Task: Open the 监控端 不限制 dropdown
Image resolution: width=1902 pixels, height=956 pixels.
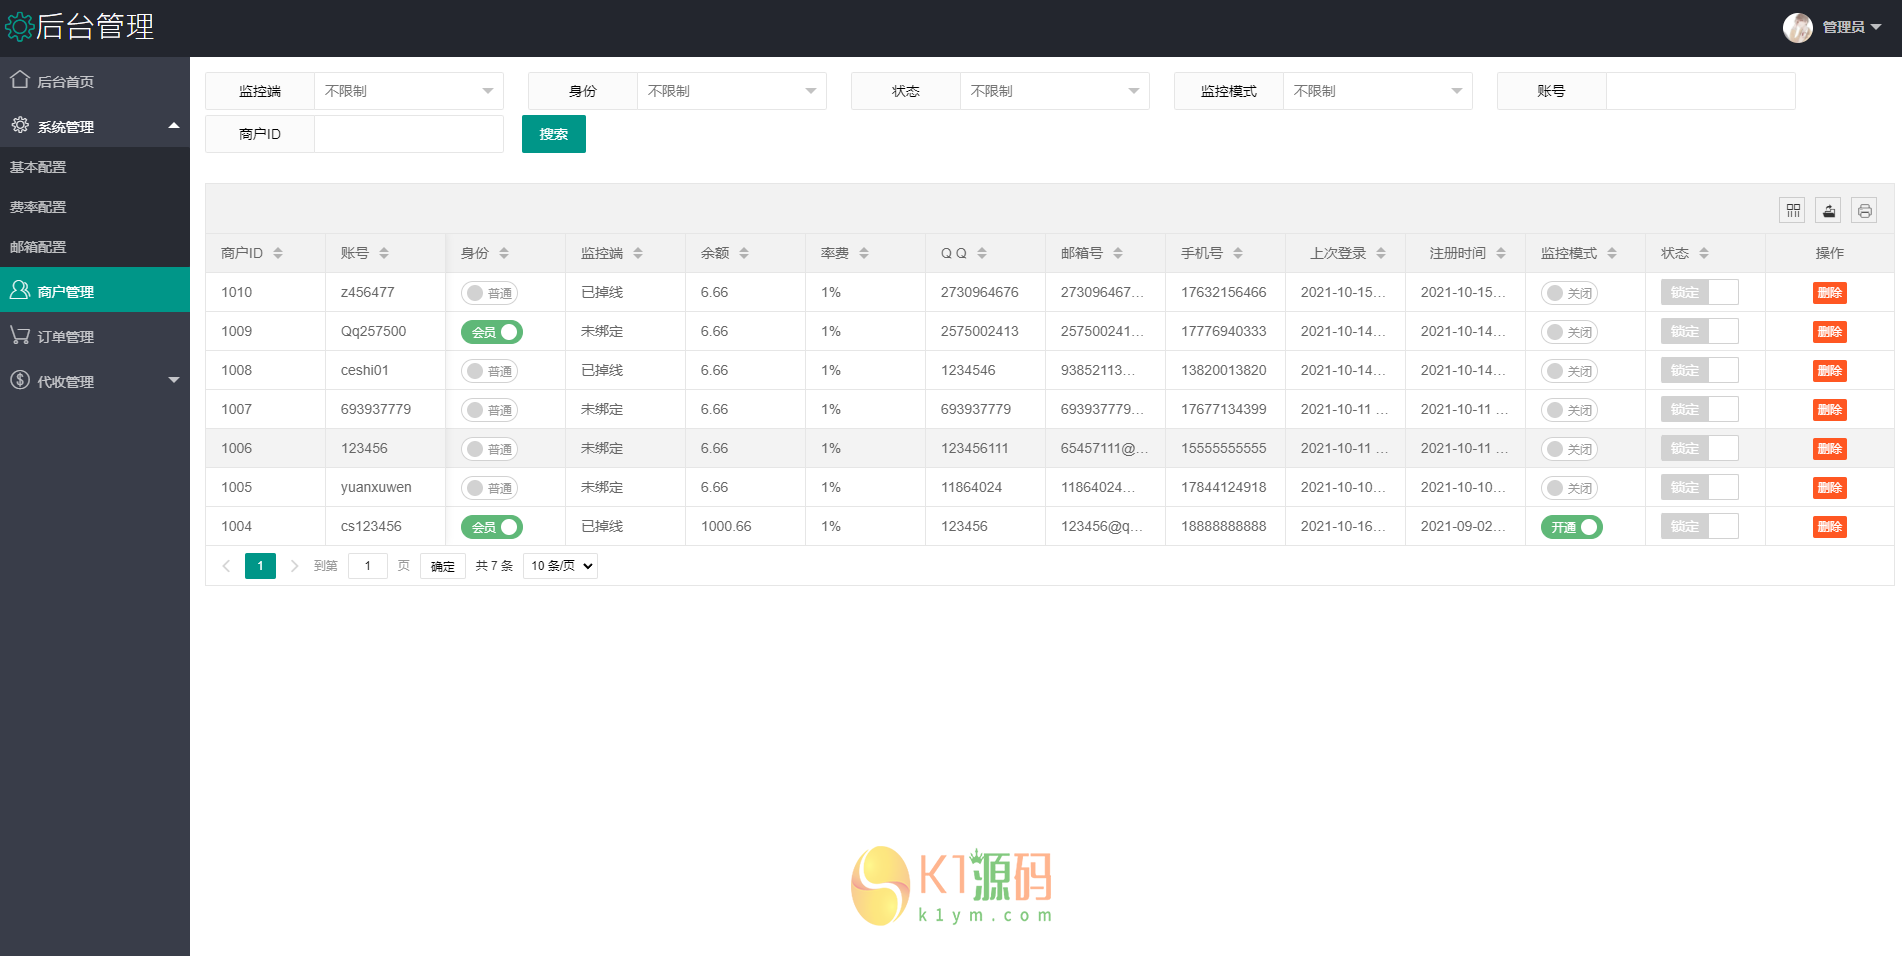Action: tap(408, 91)
